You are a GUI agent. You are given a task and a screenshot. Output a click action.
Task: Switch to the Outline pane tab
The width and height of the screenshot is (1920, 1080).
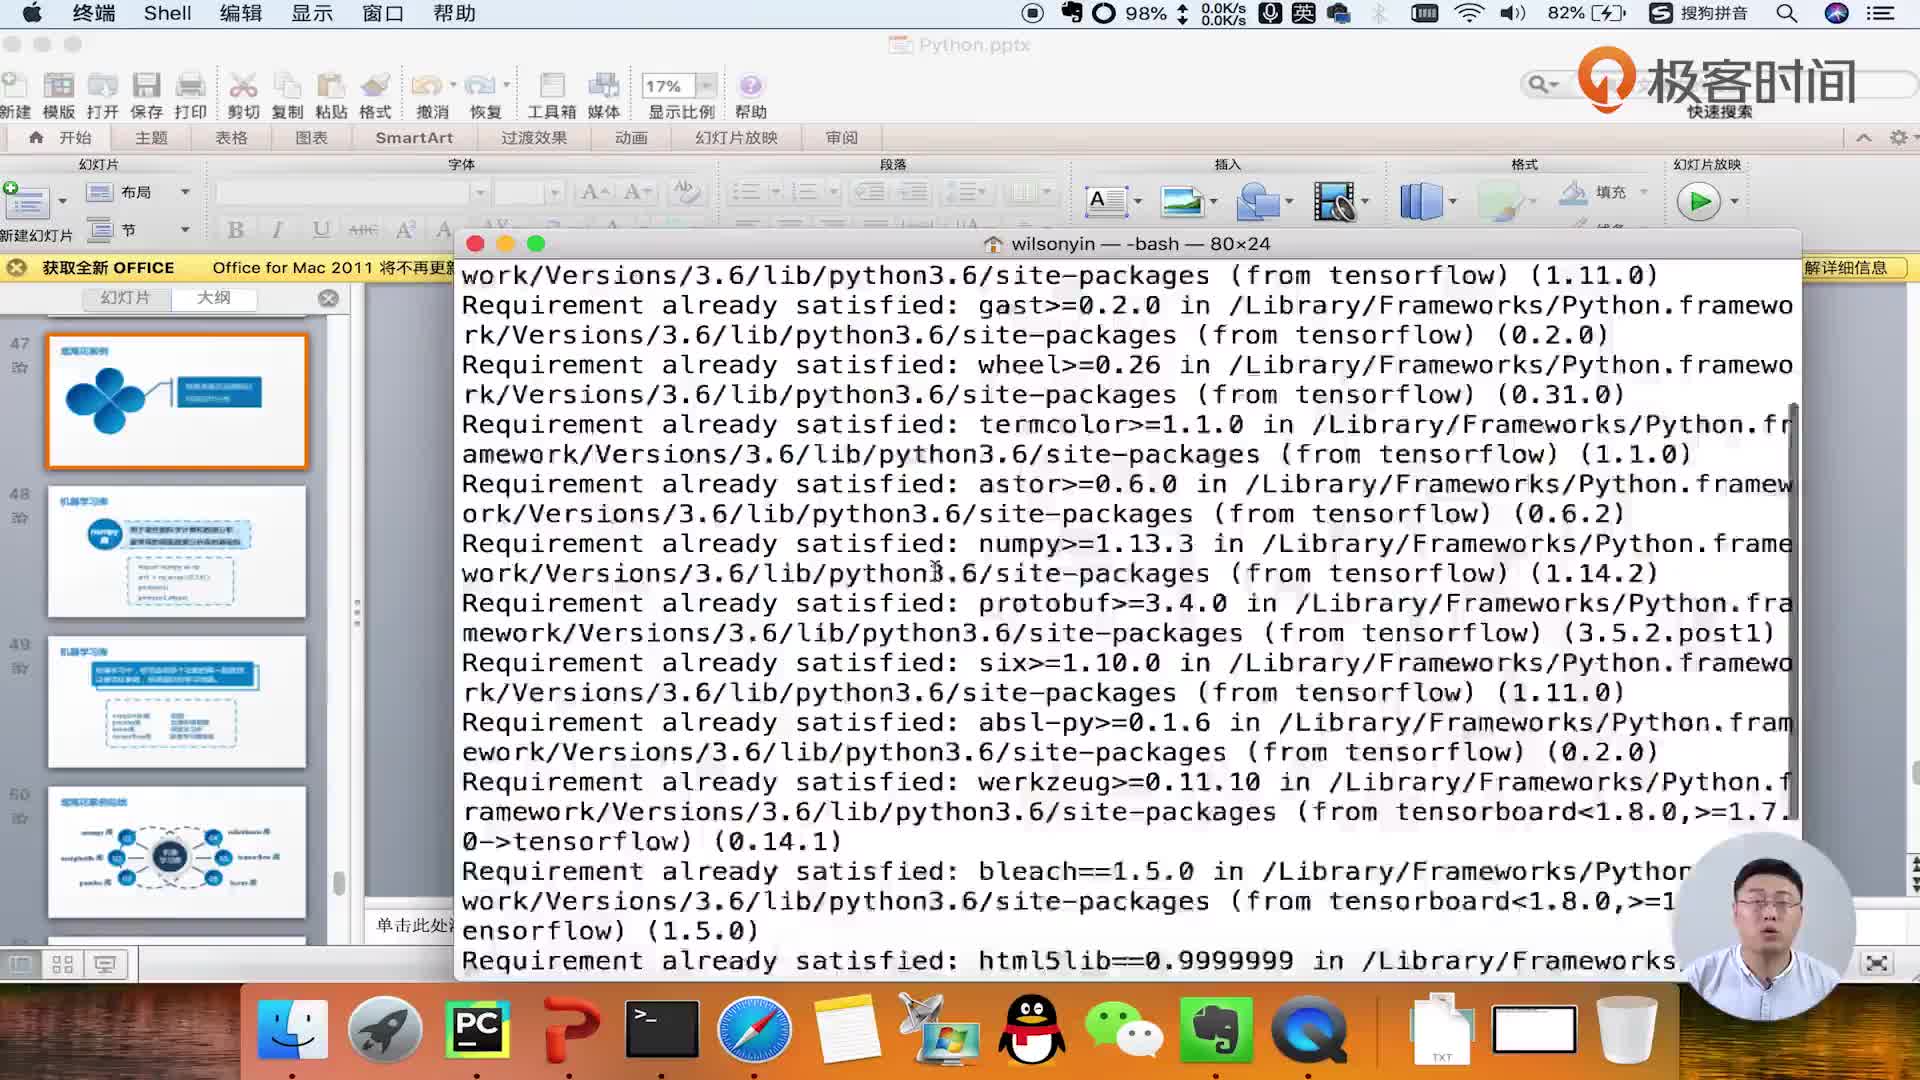213,298
